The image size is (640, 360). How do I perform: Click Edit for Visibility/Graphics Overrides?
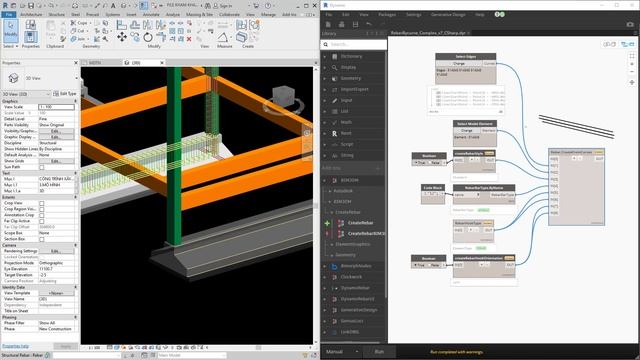coord(56,131)
